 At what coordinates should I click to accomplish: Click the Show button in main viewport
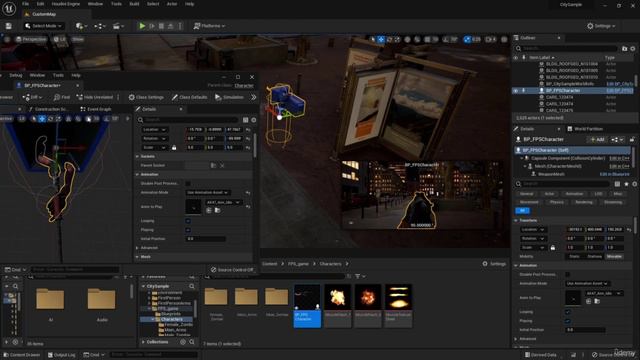(78, 40)
